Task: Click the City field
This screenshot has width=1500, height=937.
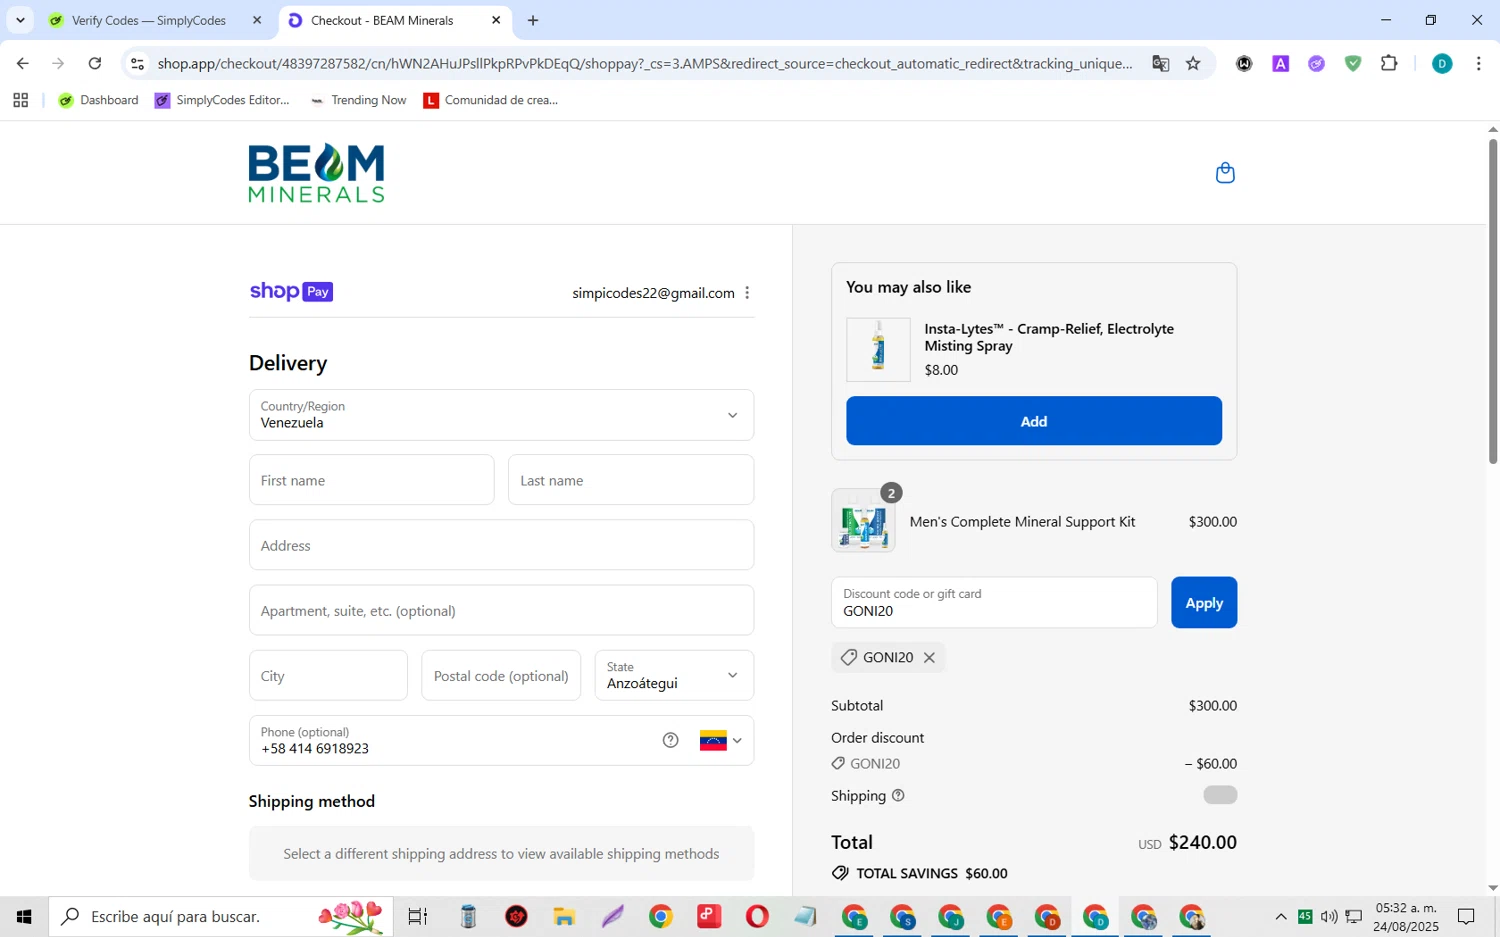Action: (x=328, y=675)
